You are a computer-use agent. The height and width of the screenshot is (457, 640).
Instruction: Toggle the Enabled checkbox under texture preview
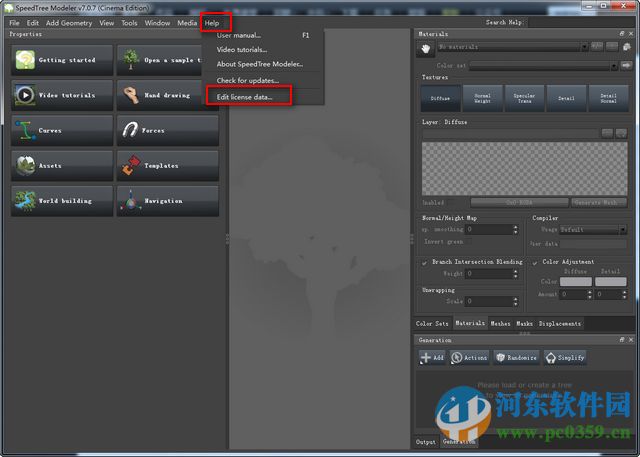[x=451, y=202]
